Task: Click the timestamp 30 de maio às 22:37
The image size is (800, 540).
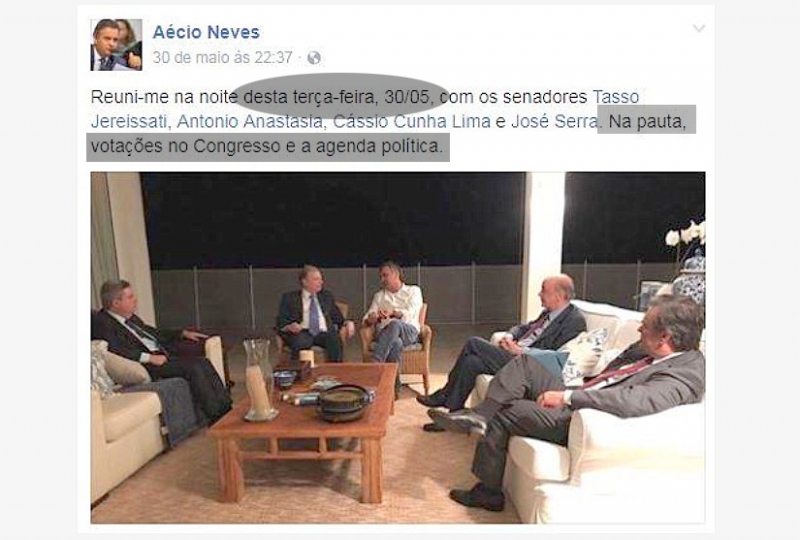Action: 222,57
